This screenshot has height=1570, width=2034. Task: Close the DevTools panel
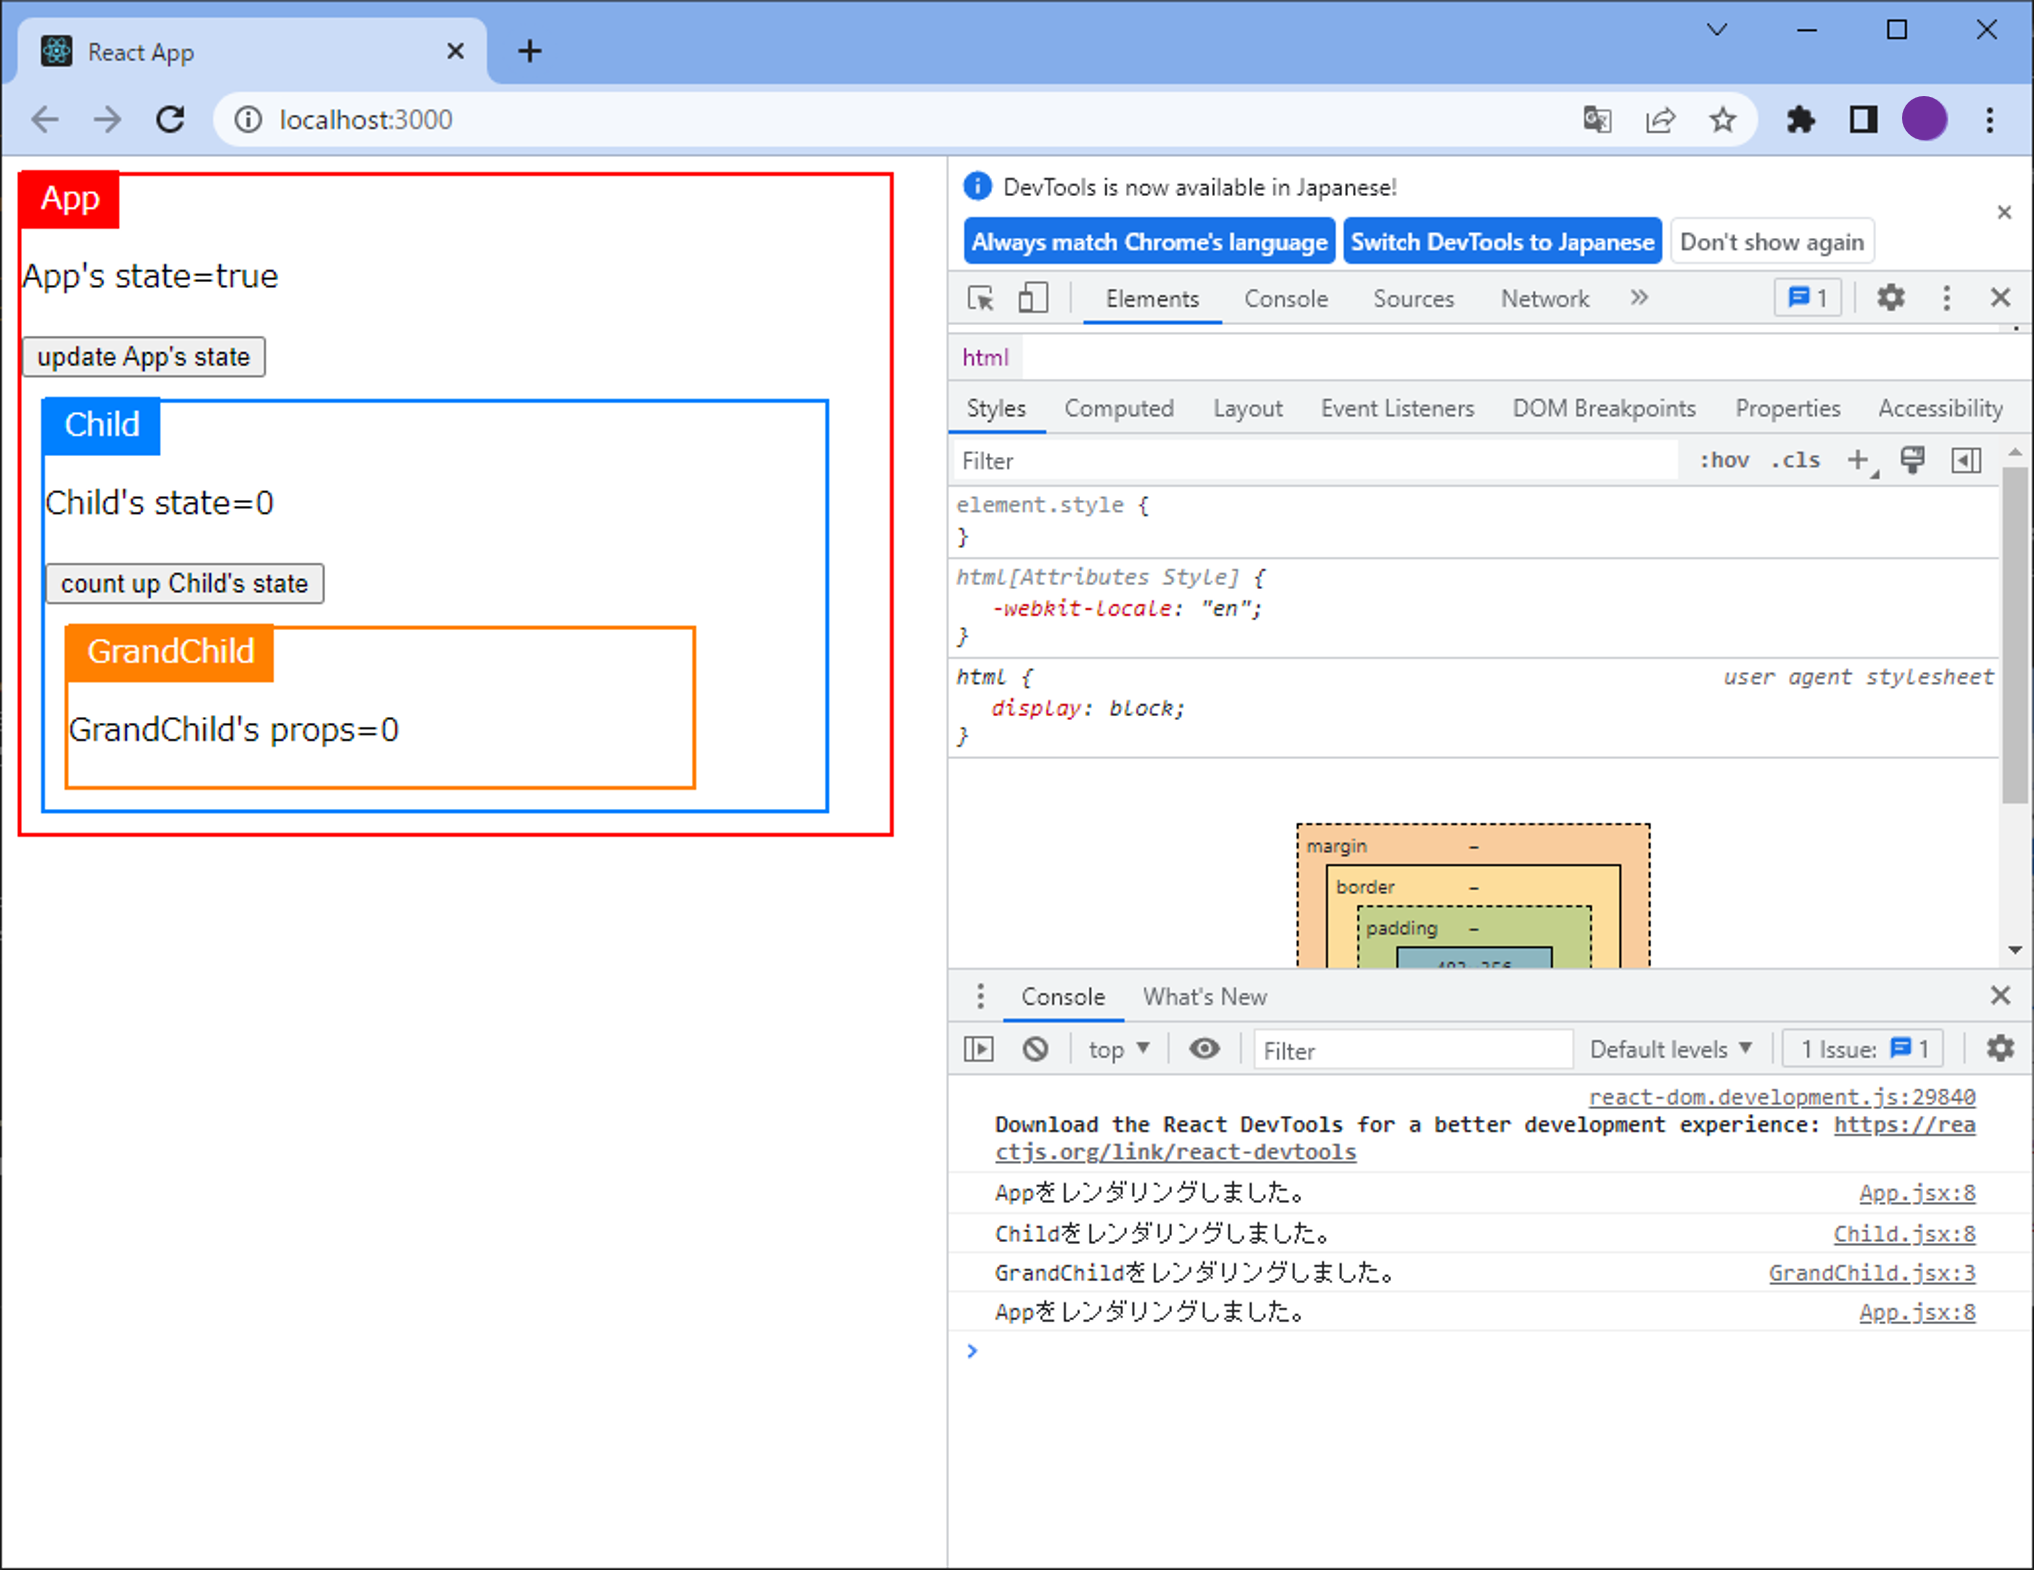[2000, 298]
